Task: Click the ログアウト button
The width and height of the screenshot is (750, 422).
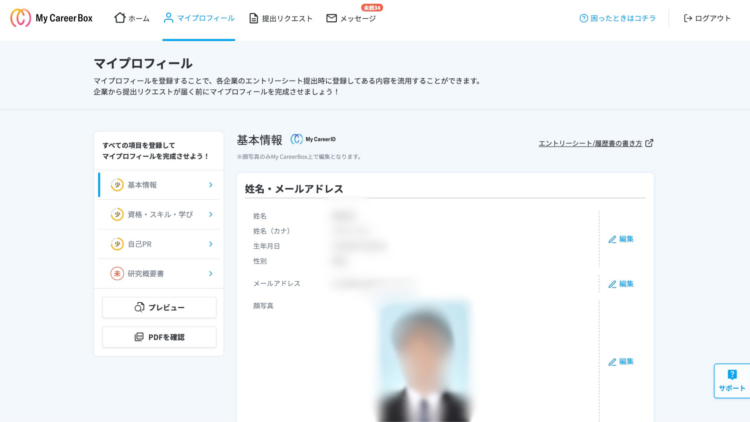Action: pos(707,18)
